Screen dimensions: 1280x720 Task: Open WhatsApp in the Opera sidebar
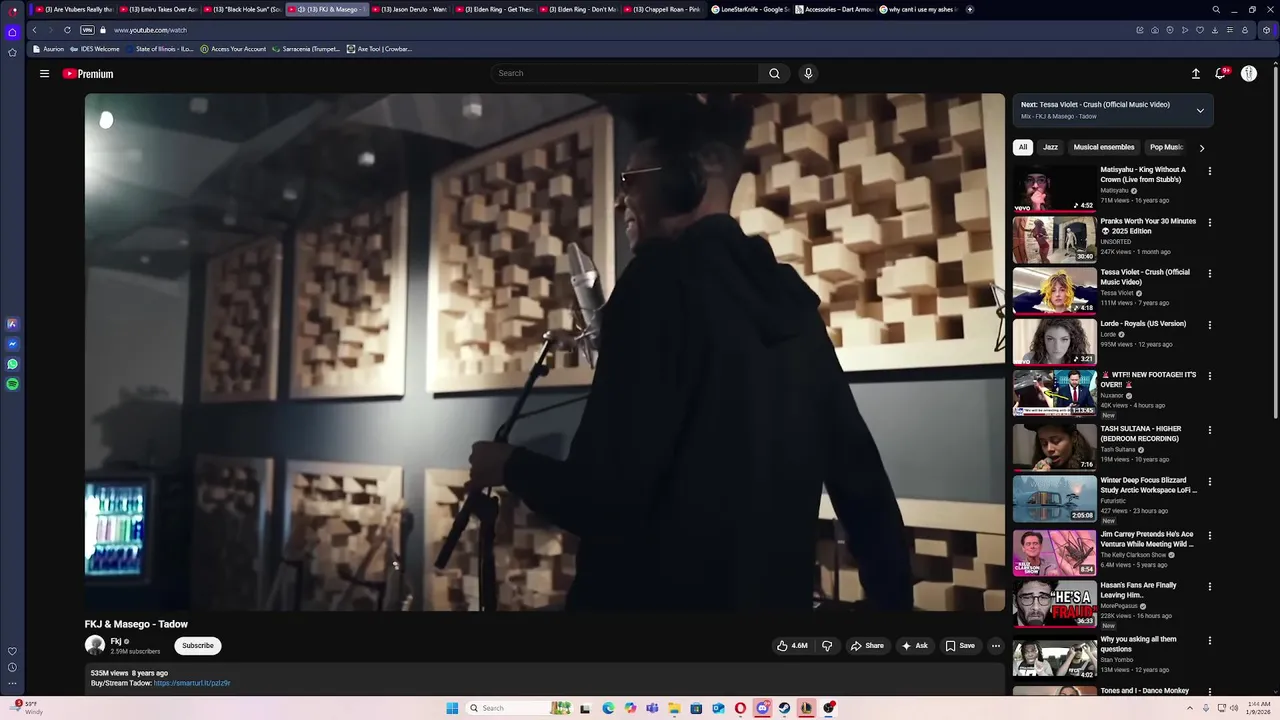[x=12, y=364]
